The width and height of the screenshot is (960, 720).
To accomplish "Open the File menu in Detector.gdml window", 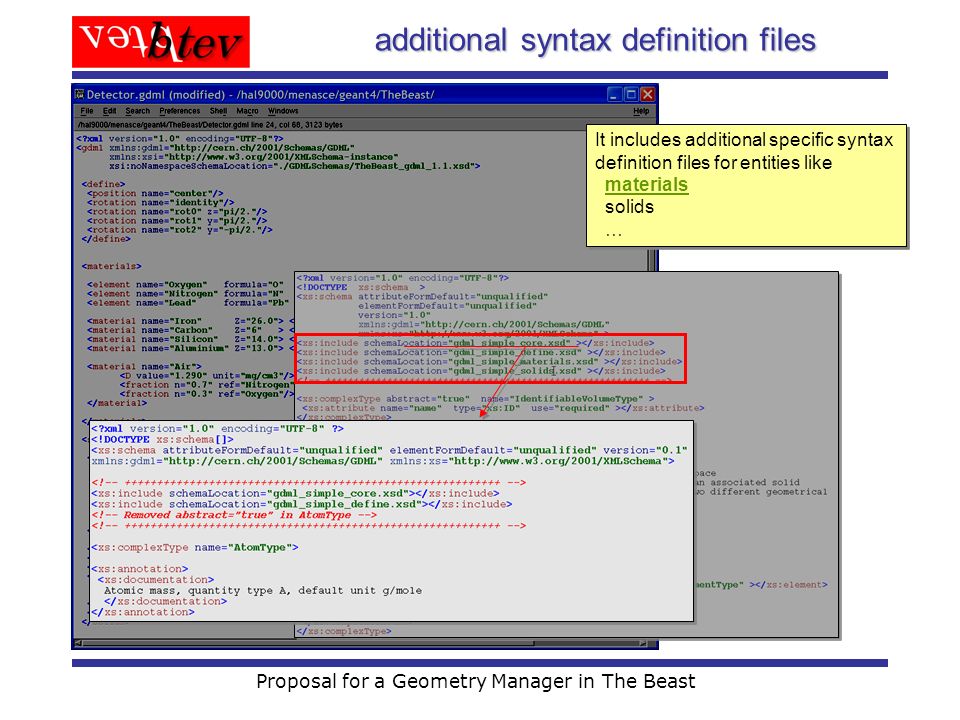I will point(86,111).
